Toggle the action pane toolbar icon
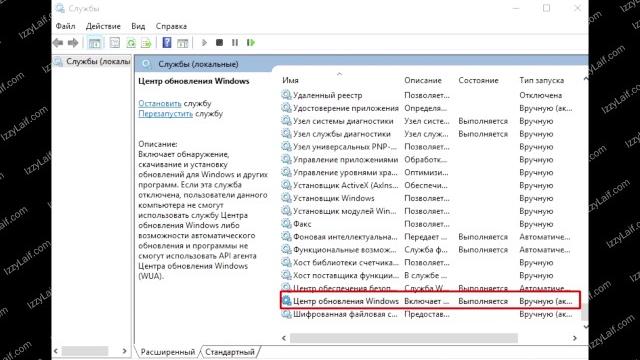Screen dimensions: 640x360 [x=182, y=42]
